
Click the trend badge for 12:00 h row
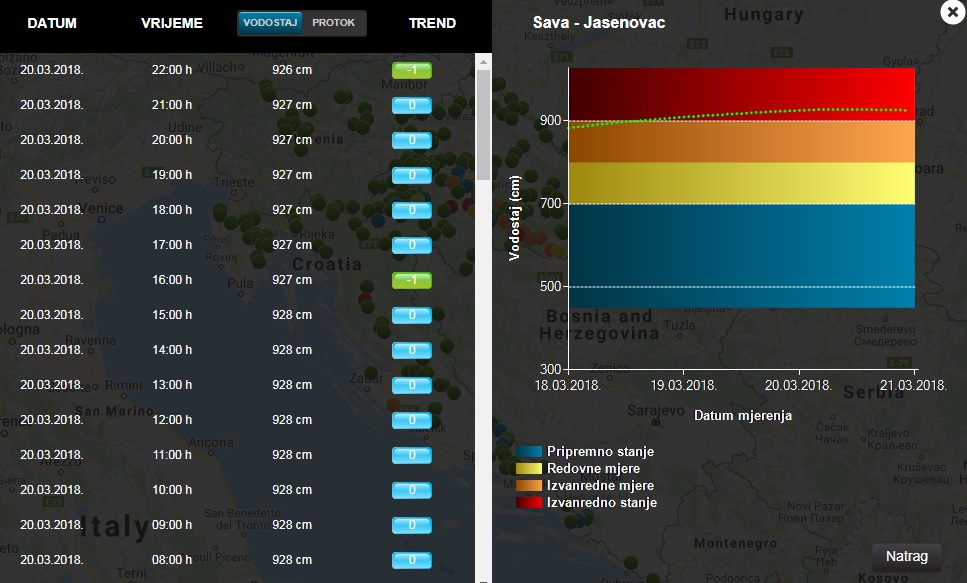[411, 420]
